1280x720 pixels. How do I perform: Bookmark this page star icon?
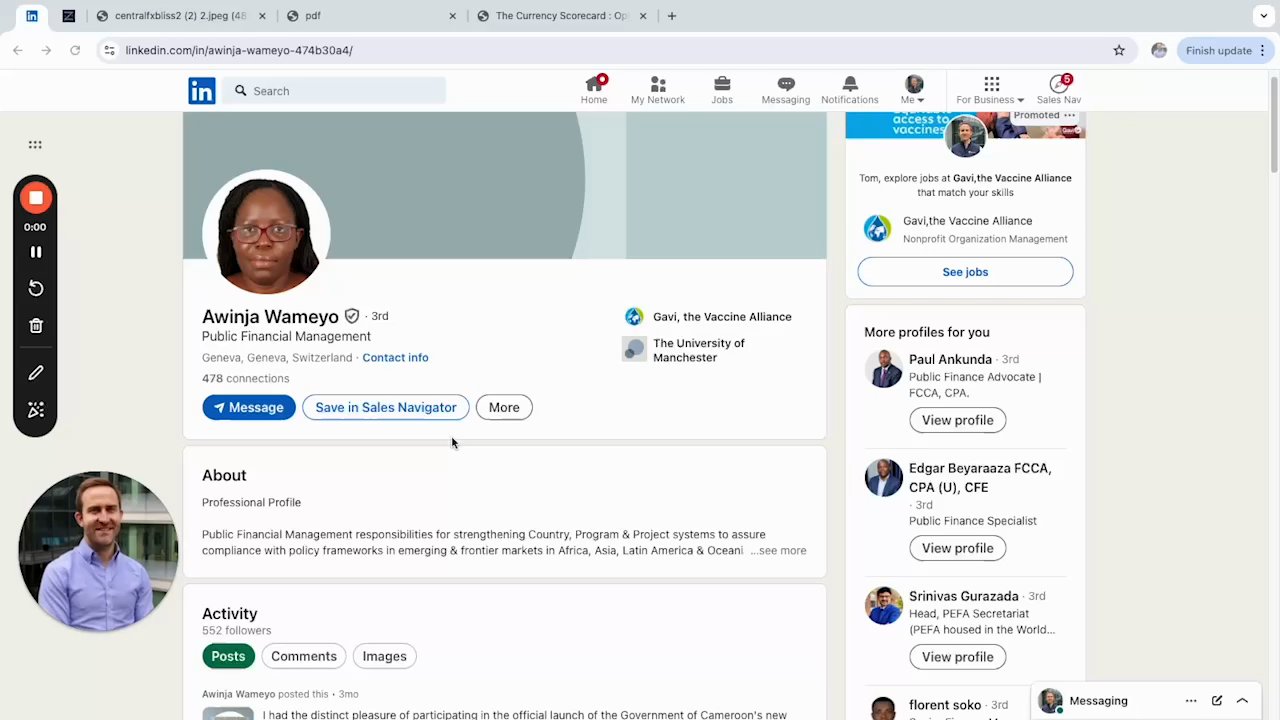1119,50
